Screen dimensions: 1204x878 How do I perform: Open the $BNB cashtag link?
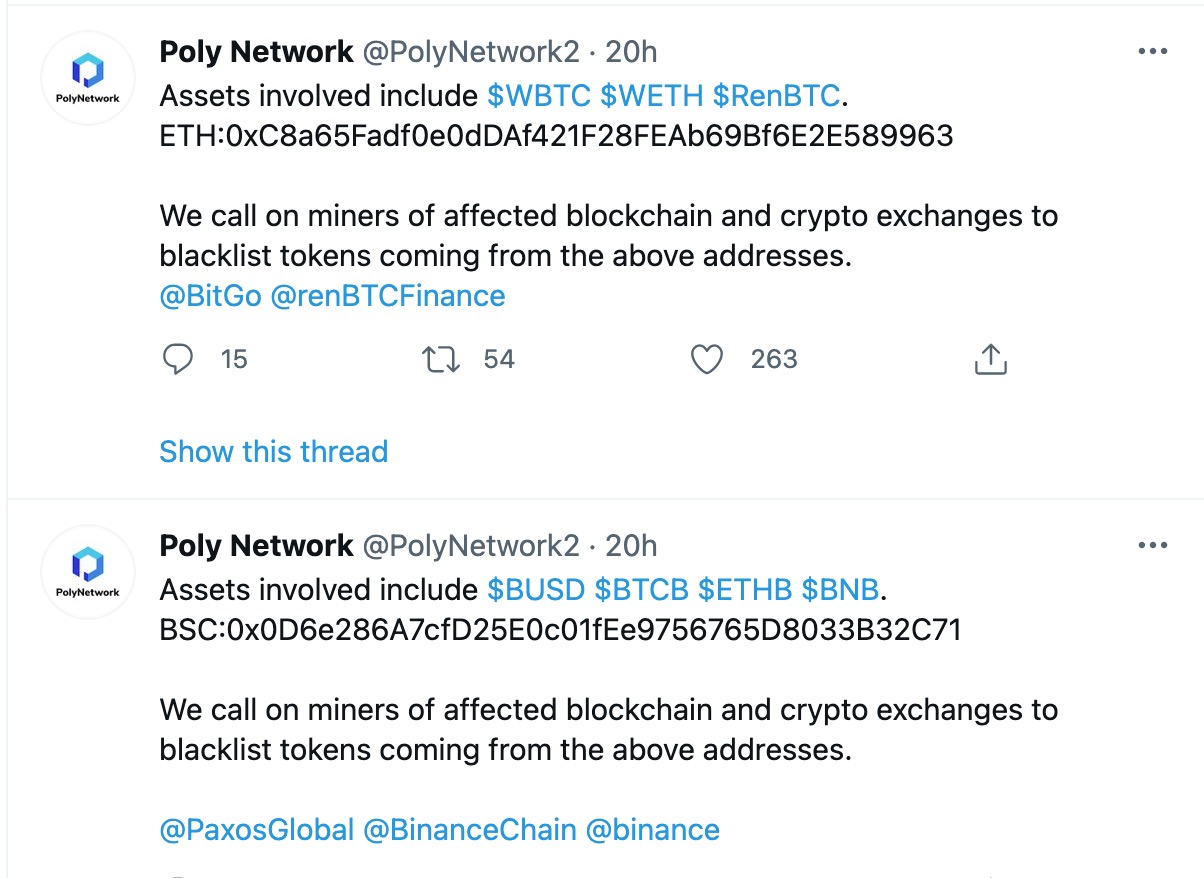click(x=840, y=590)
